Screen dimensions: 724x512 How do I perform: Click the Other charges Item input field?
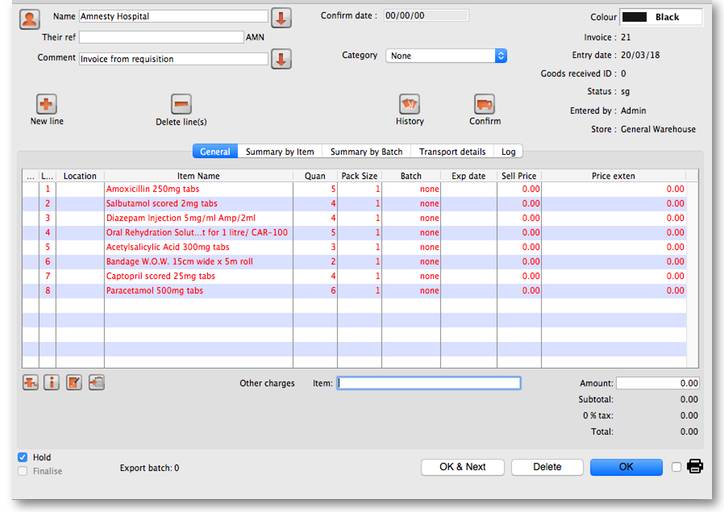point(429,383)
